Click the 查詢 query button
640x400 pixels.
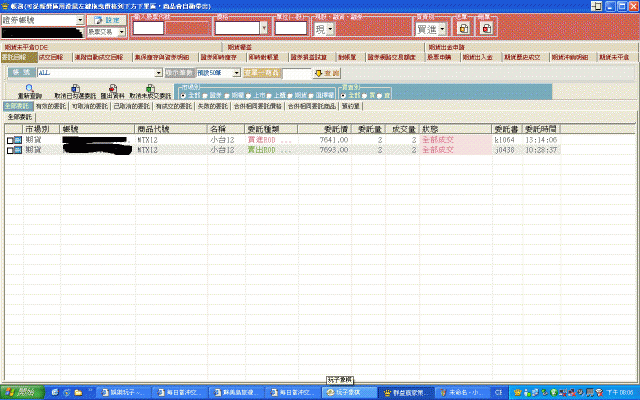click(327, 73)
